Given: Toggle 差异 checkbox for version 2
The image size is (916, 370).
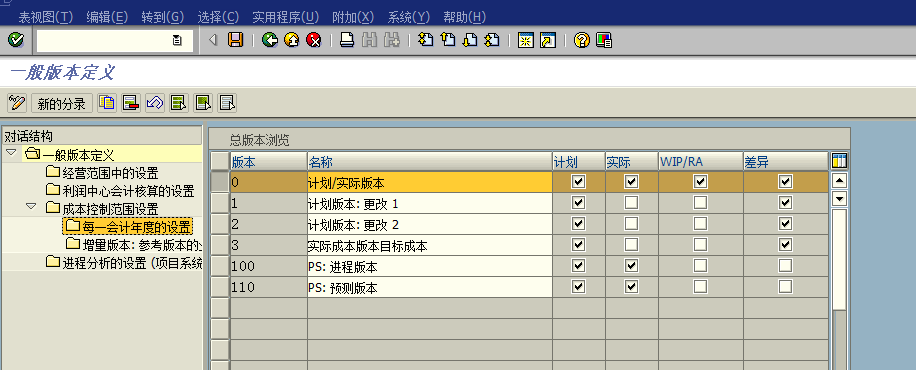Looking at the screenshot, I should tap(785, 223).
